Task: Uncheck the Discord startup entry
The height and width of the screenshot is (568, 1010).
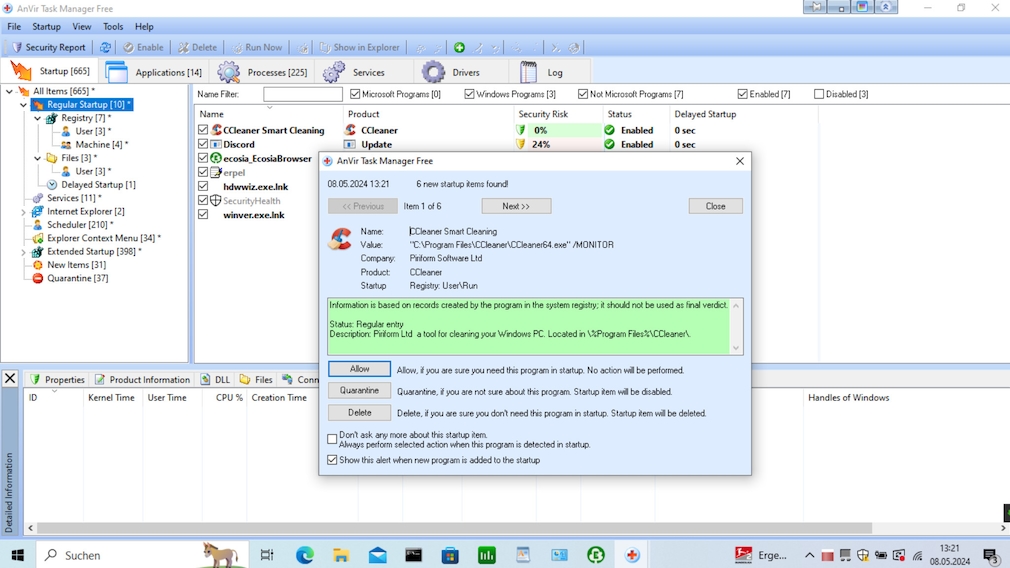Action: click(x=203, y=144)
